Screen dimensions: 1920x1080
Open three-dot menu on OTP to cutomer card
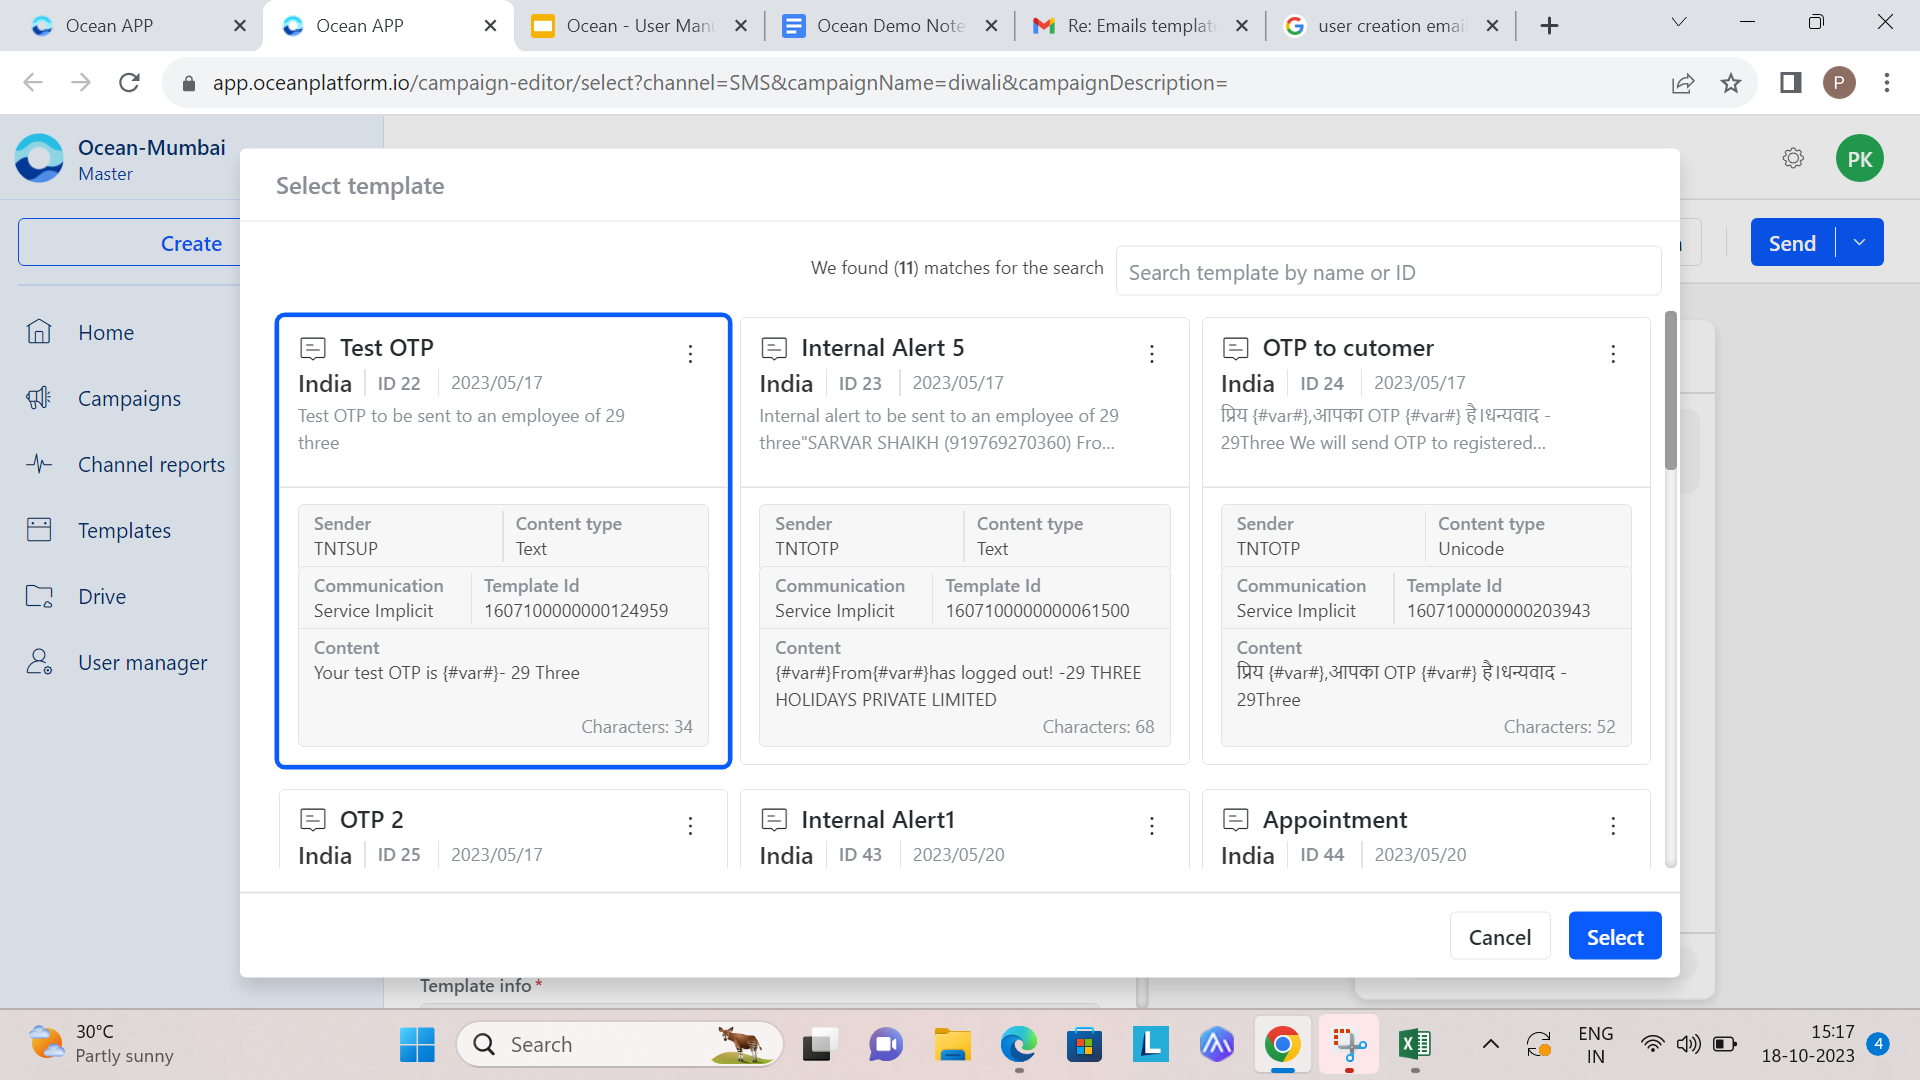[x=1613, y=354]
